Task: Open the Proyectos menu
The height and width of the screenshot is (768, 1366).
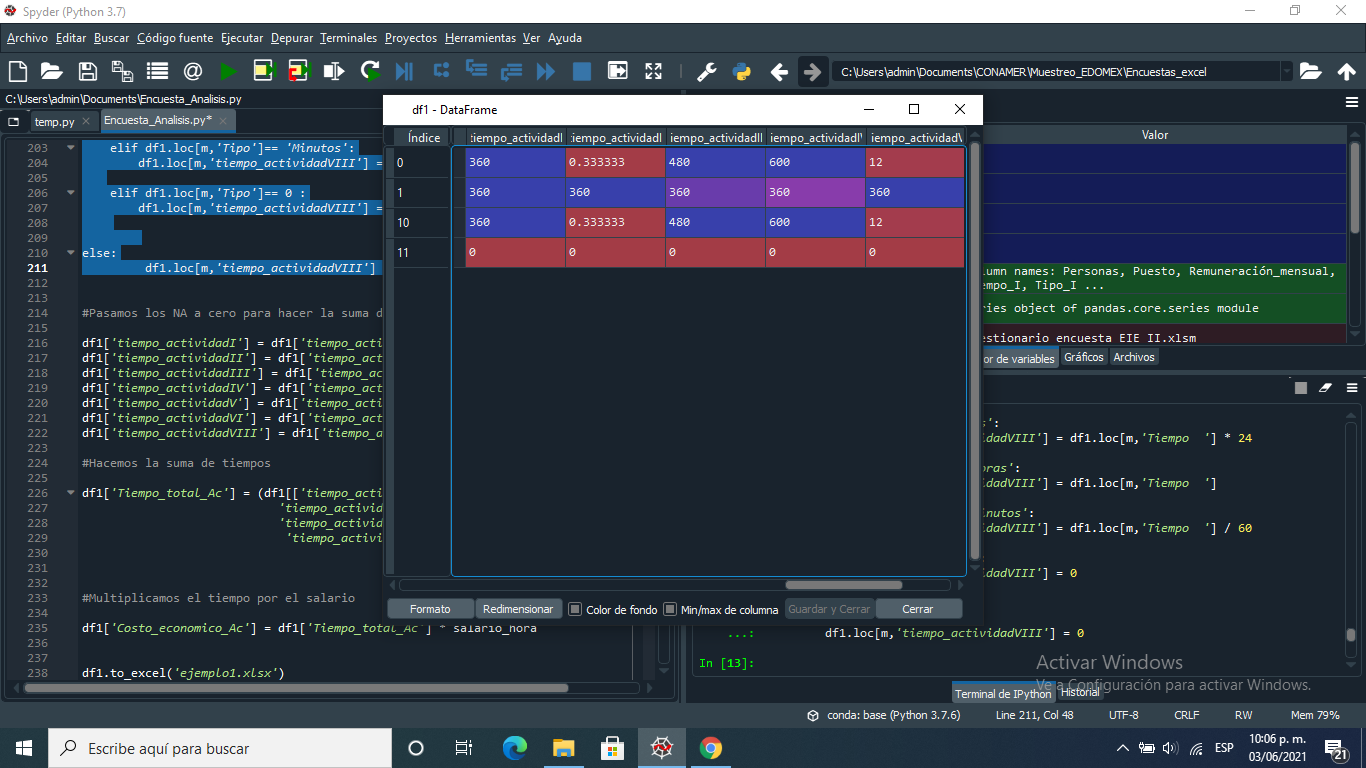Action: [411, 38]
